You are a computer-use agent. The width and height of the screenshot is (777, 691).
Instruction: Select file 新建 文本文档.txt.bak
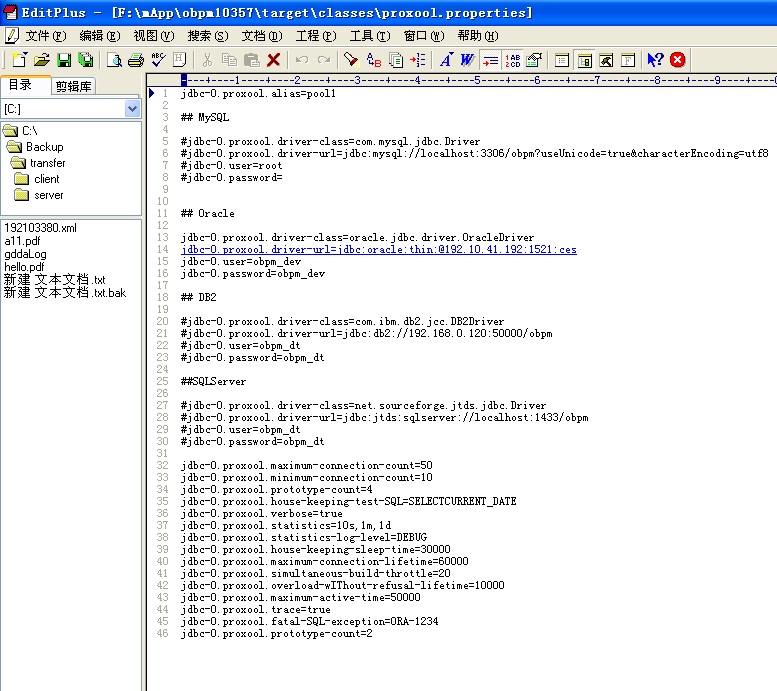click(x=65, y=292)
